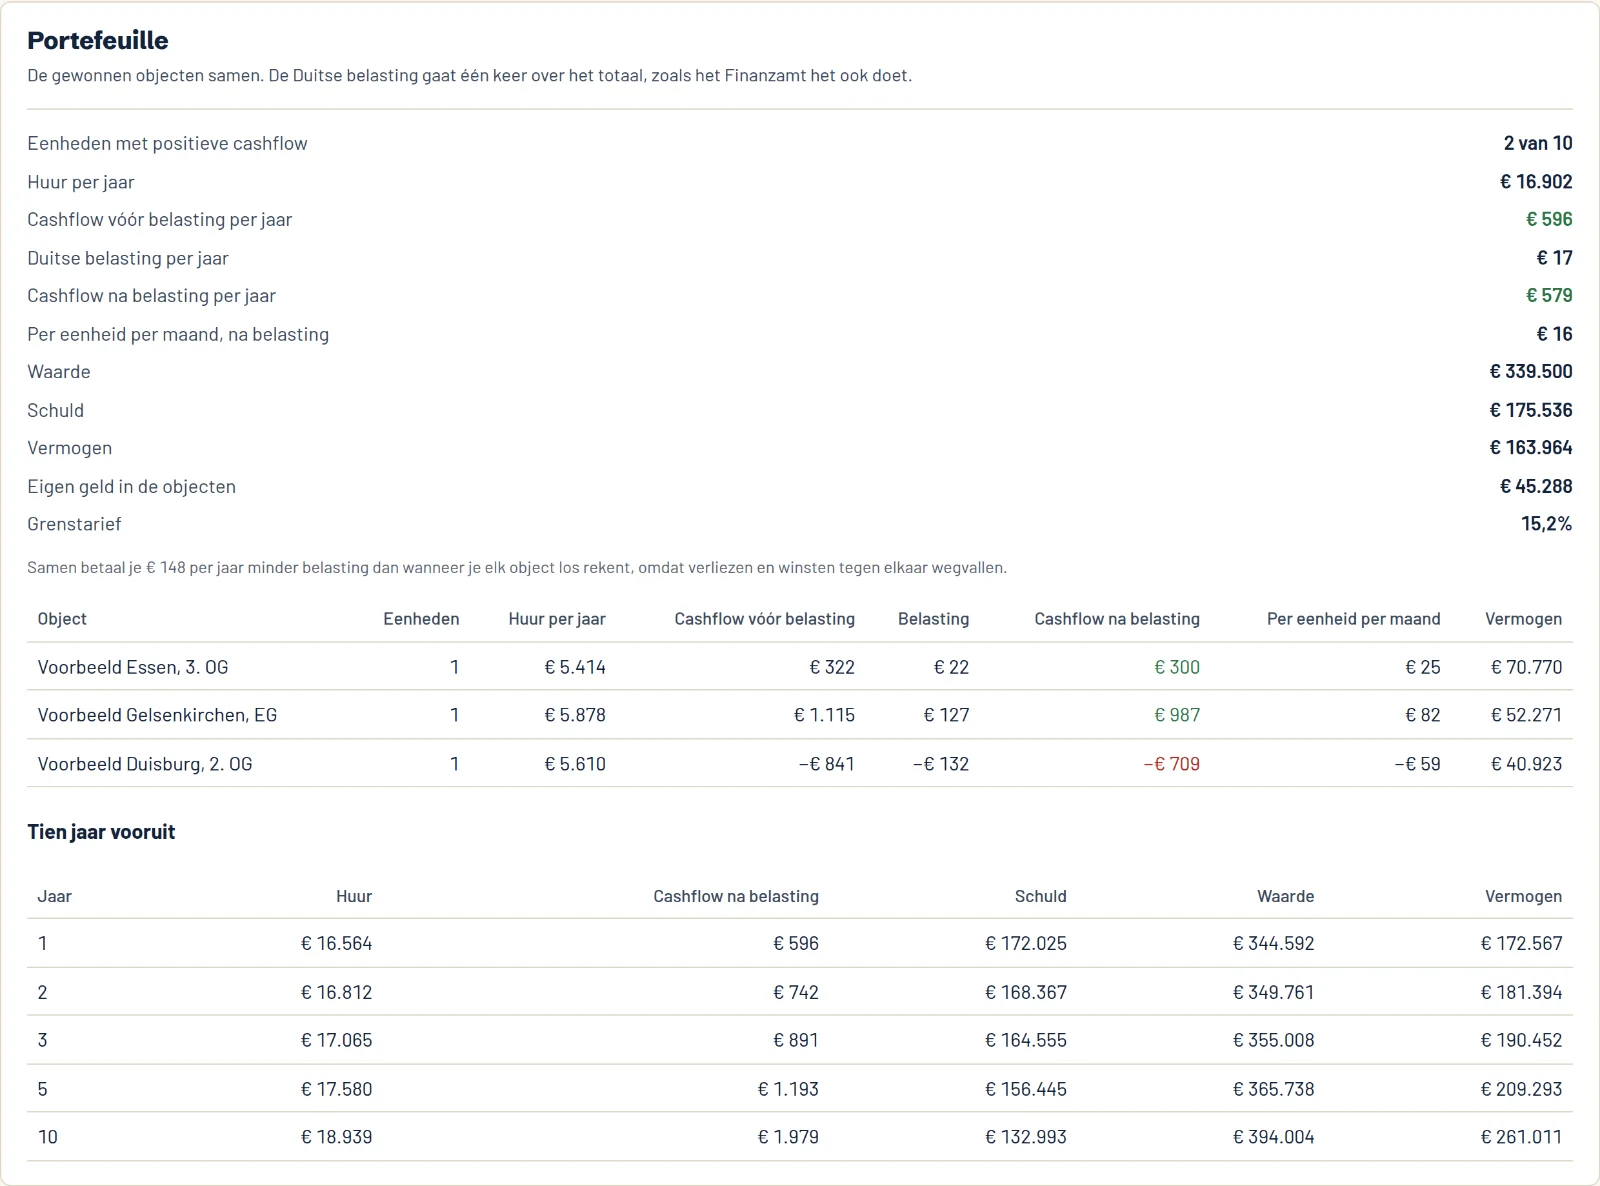This screenshot has height=1186, width=1600.
Task: Click Gelsenkirchen per-month value € 82
Action: coord(1423,715)
